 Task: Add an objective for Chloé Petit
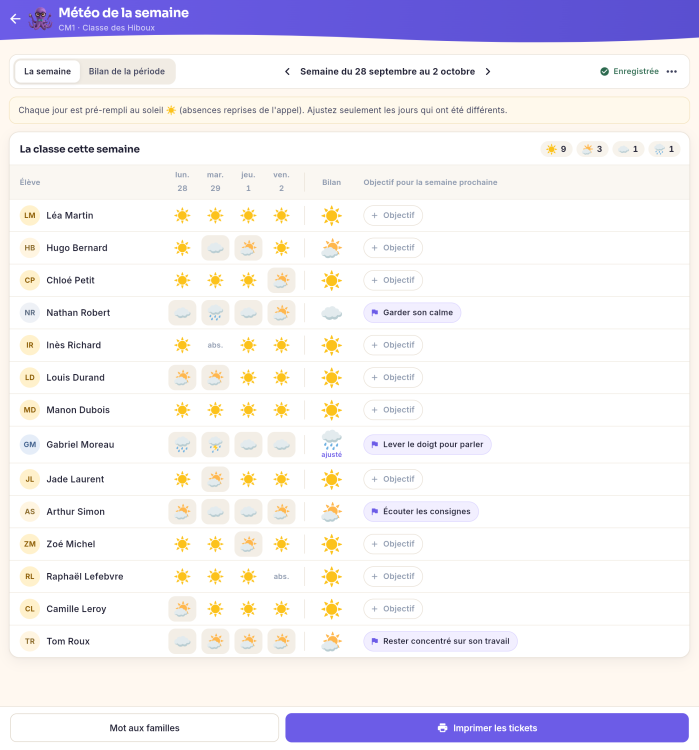[x=393, y=280]
